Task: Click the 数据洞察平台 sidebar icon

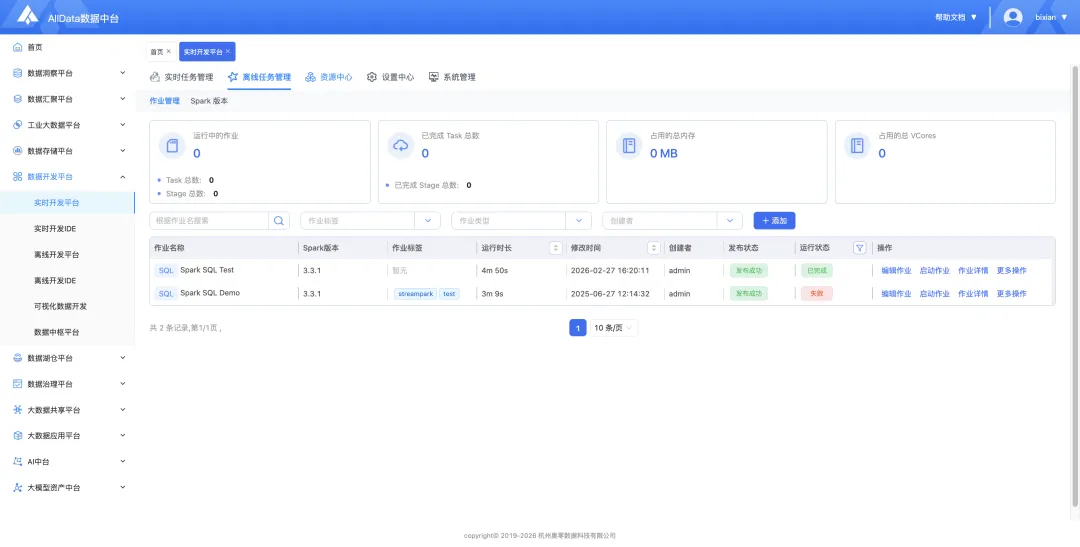Action: pos(18,73)
